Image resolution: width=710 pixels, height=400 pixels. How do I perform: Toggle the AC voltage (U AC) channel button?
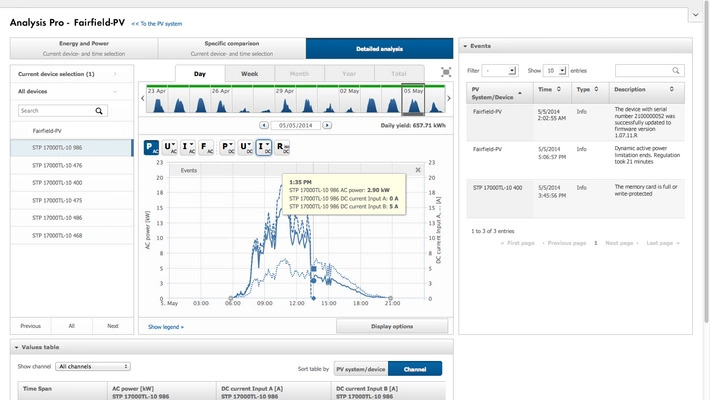170,147
